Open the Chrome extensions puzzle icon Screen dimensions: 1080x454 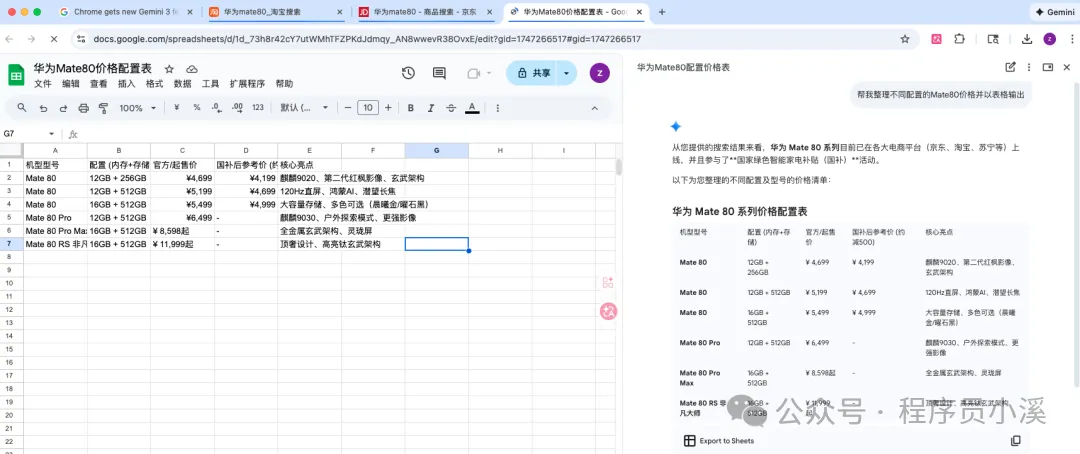click(x=959, y=39)
